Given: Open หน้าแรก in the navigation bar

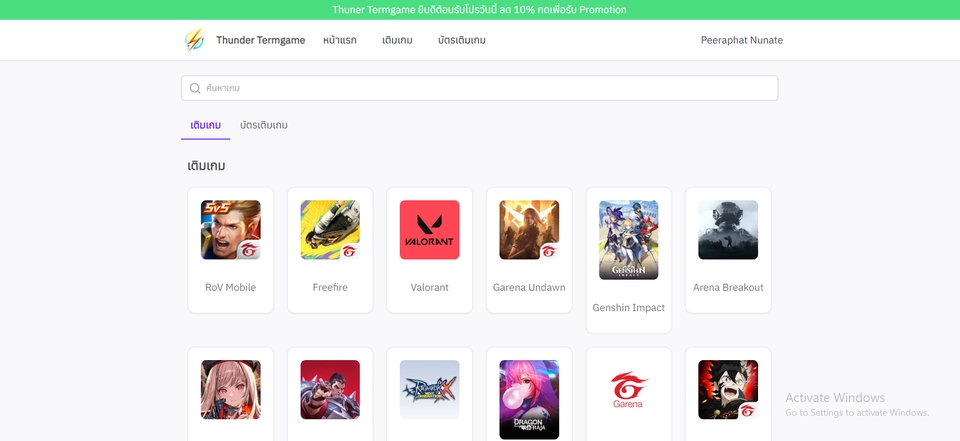Looking at the screenshot, I should (340, 40).
